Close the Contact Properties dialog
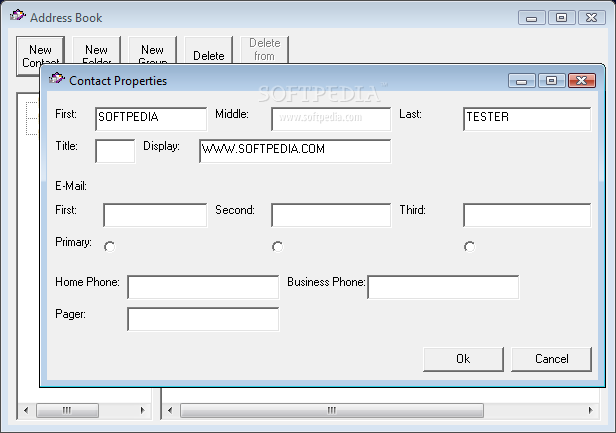This screenshot has width=616, height=433. click(x=582, y=81)
